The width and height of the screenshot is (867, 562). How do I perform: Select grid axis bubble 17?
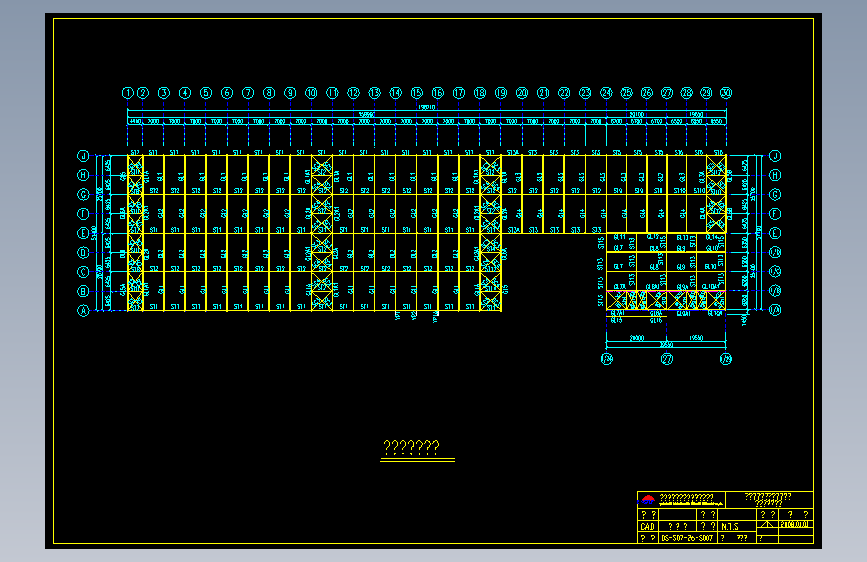[459, 93]
